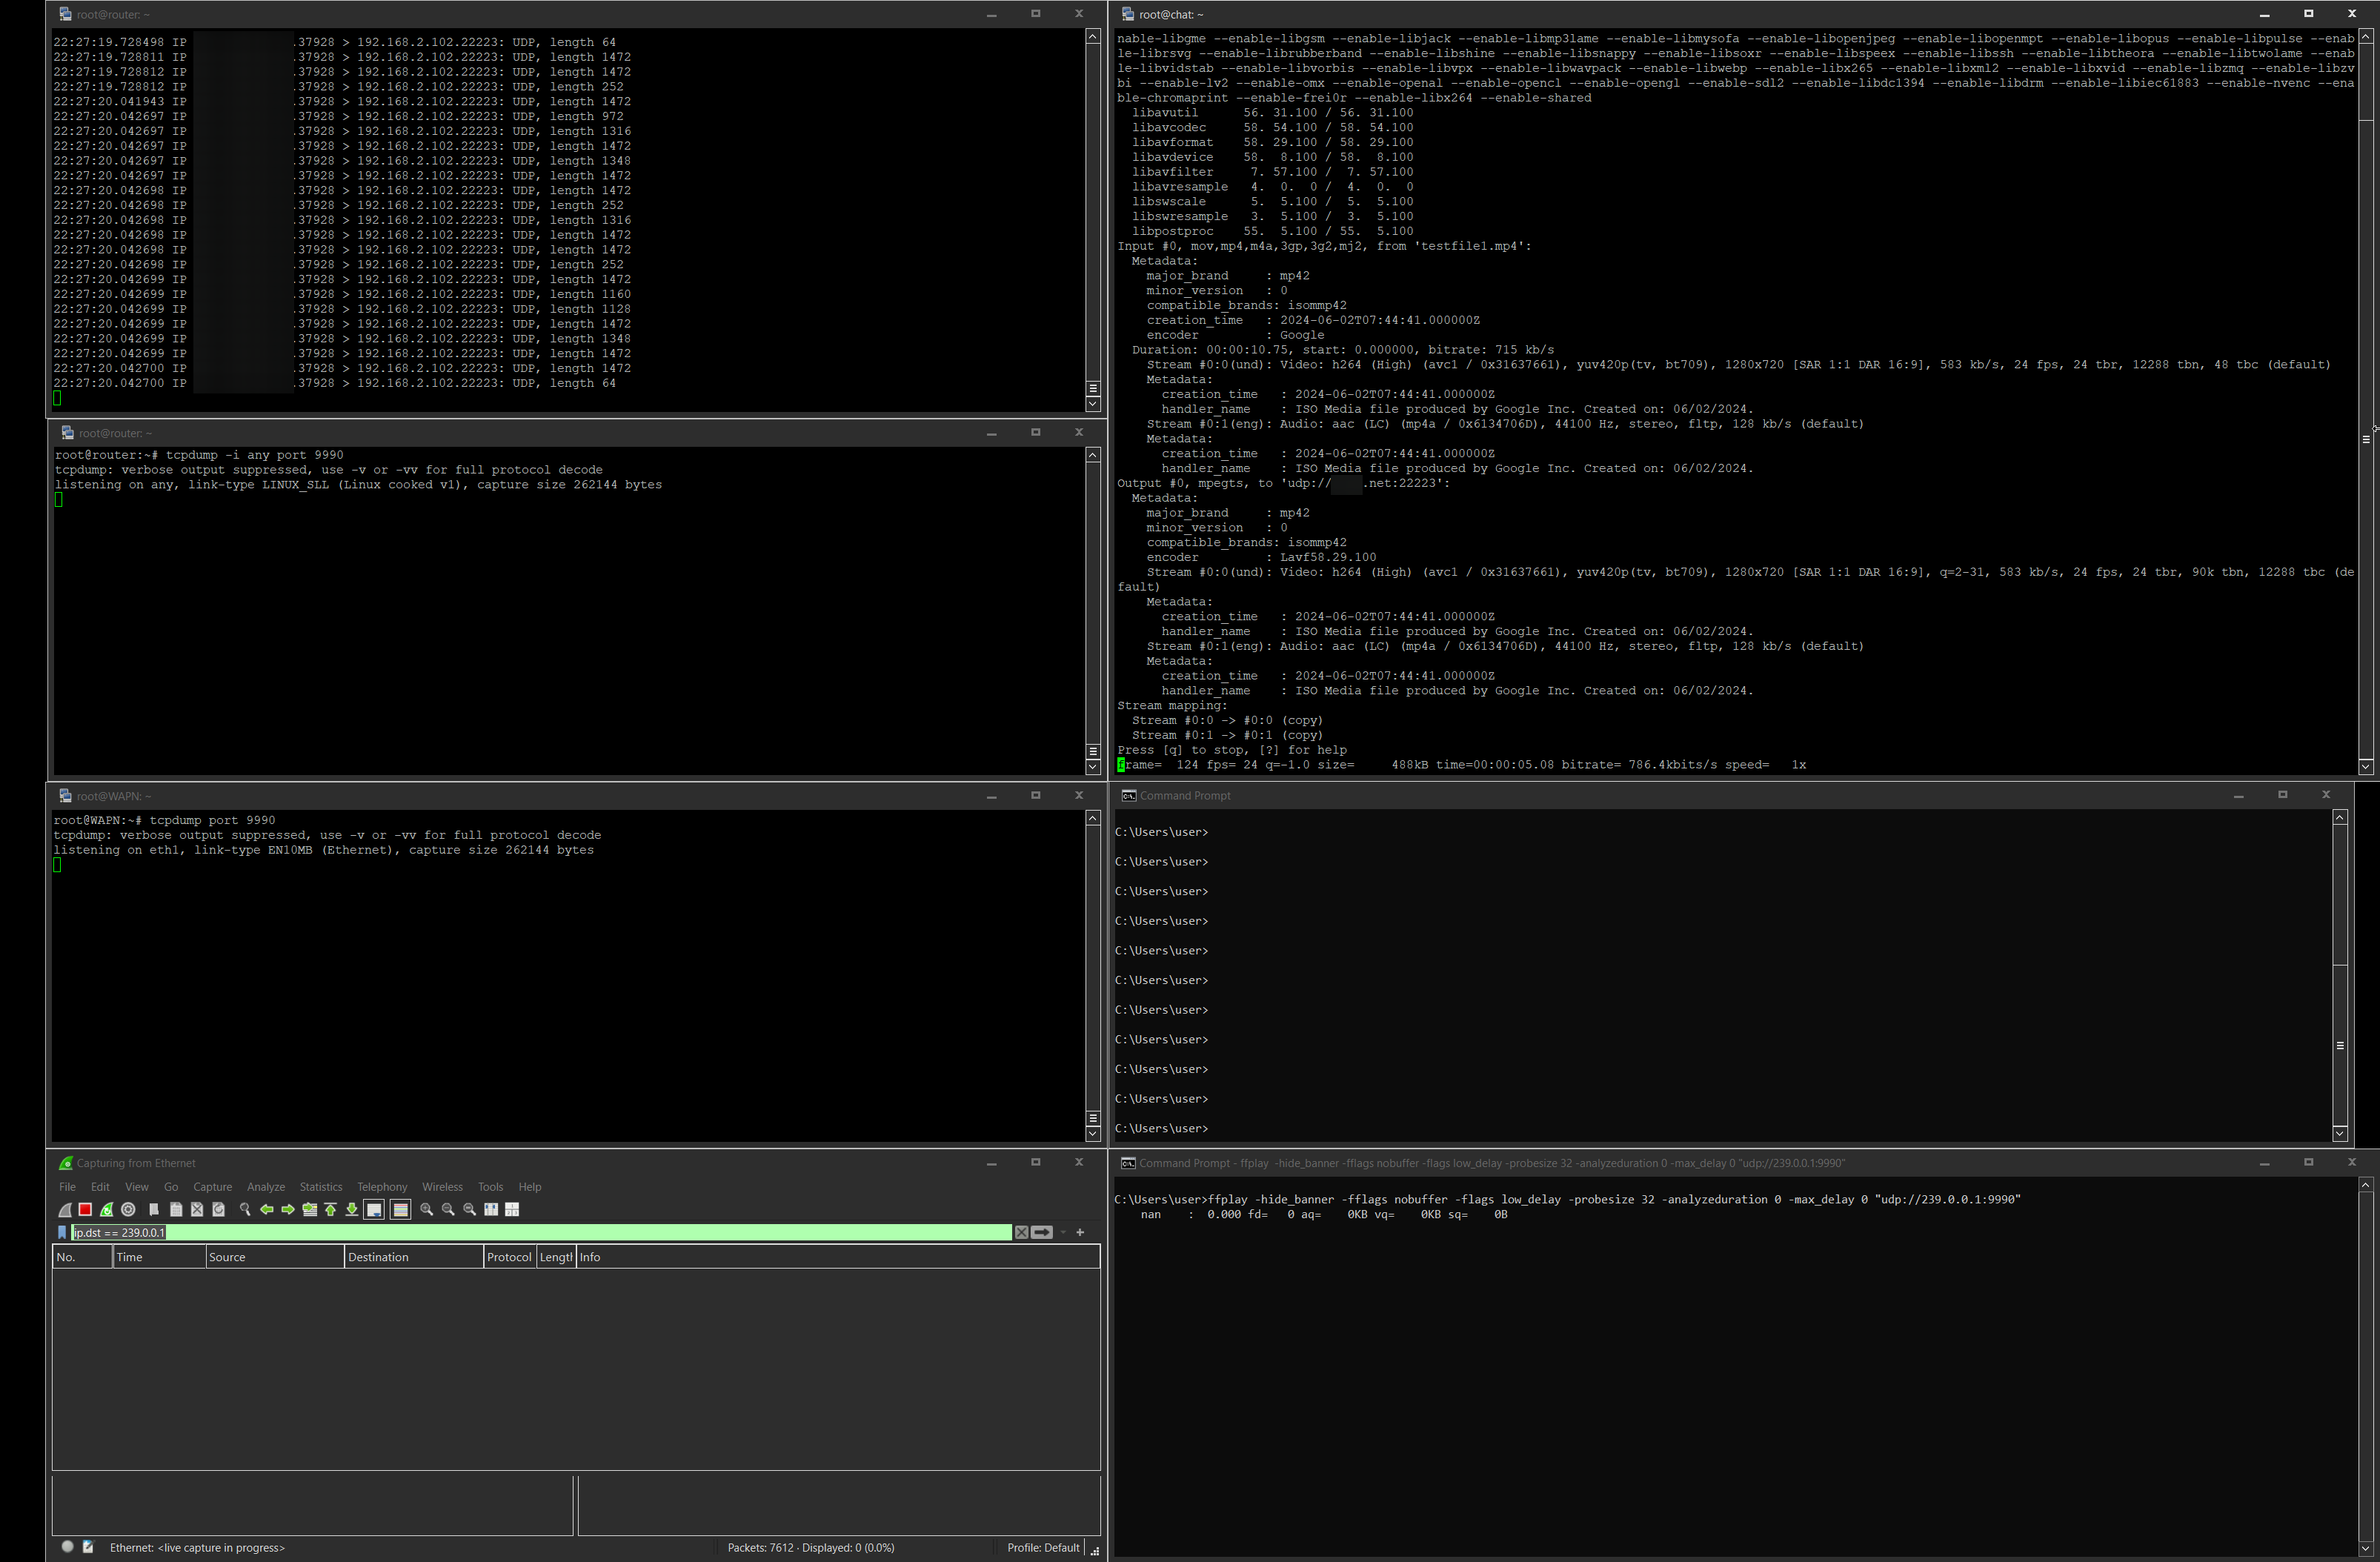The image size is (2380, 1562).
Task: Clear the display filter with X button
Action: point(1021,1232)
